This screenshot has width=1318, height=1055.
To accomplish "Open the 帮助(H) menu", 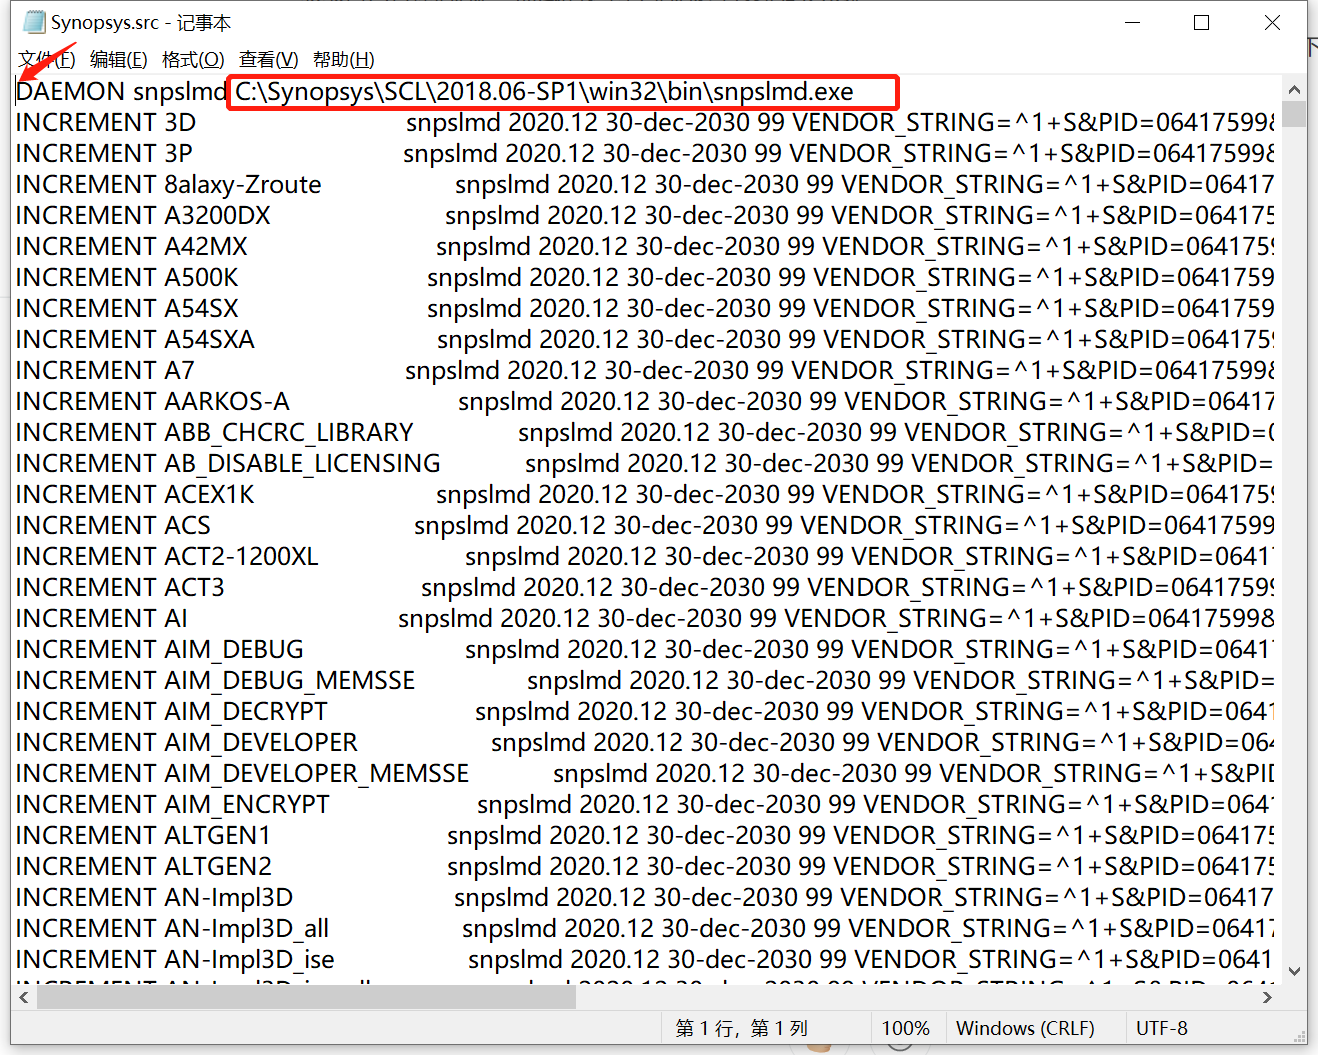I will click(344, 60).
